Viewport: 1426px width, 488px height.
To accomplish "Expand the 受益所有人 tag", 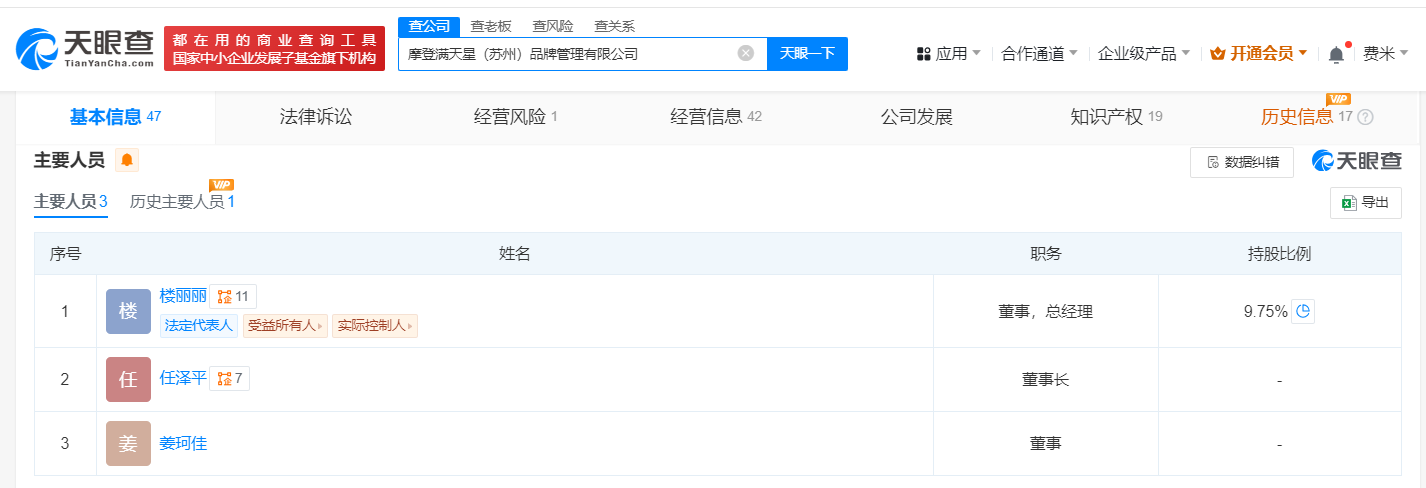I will [x=285, y=325].
